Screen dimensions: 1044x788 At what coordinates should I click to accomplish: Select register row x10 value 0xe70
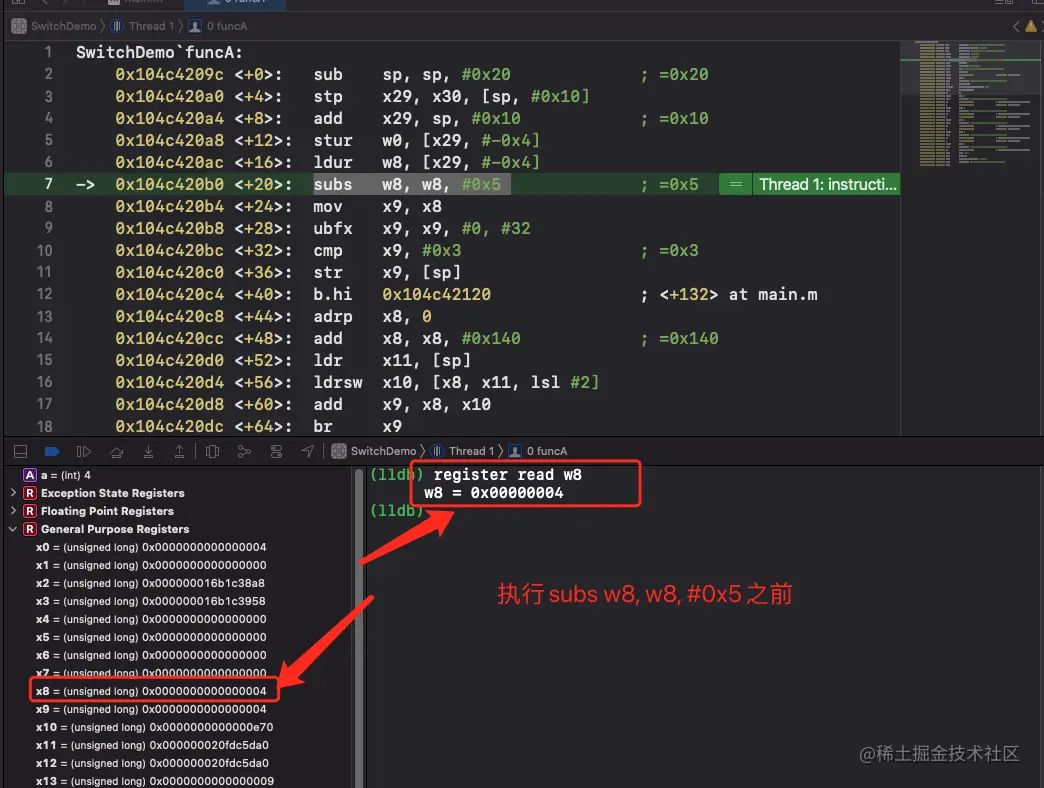pos(154,727)
